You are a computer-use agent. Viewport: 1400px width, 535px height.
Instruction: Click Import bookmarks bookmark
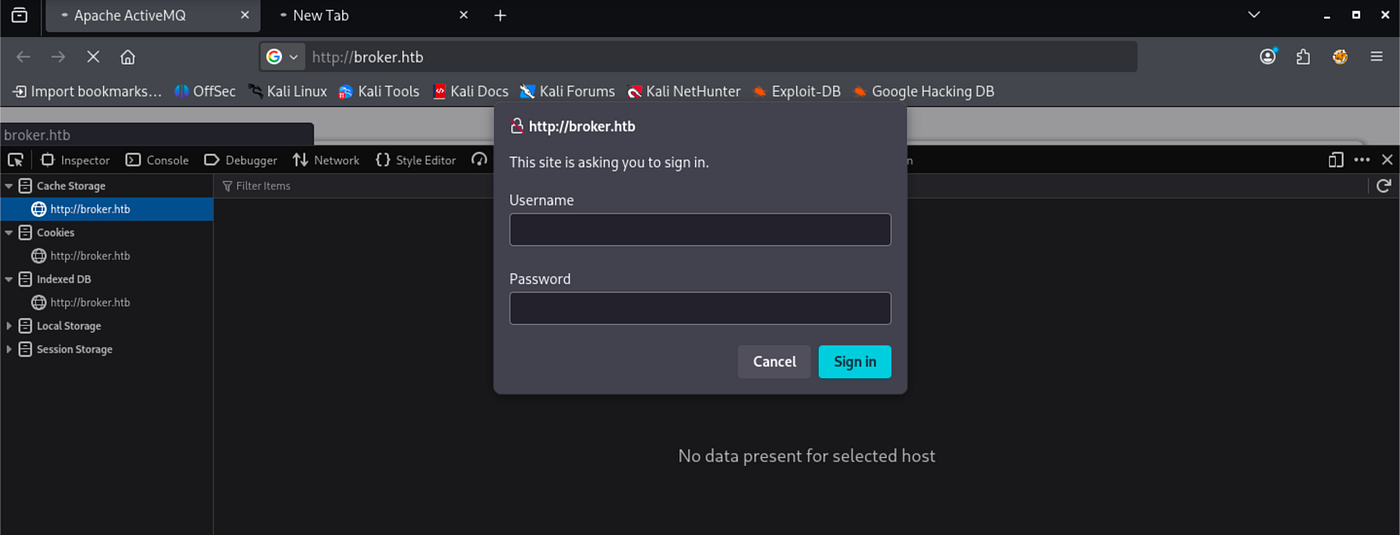pyautogui.click(x=87, y=91)
